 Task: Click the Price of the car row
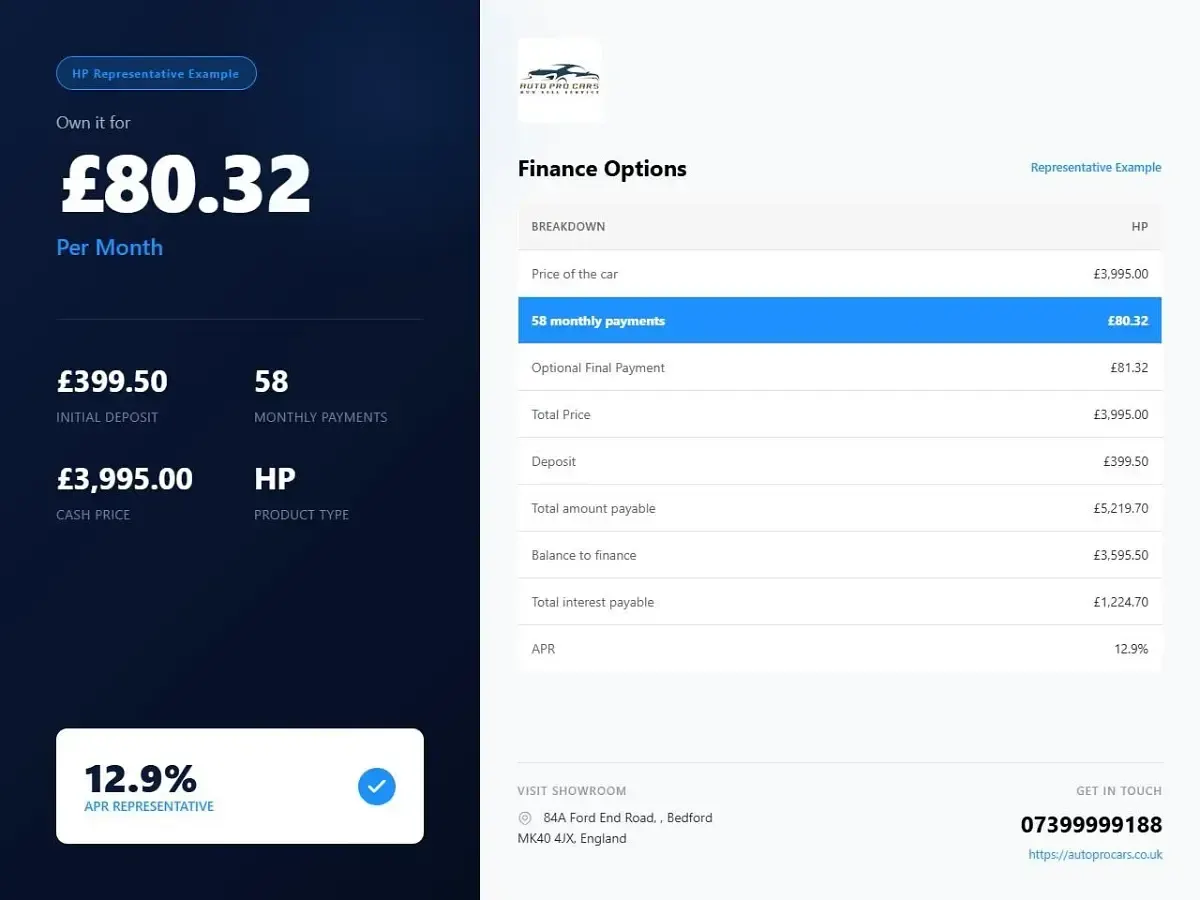pyautogui.click(x=840, y=274)
